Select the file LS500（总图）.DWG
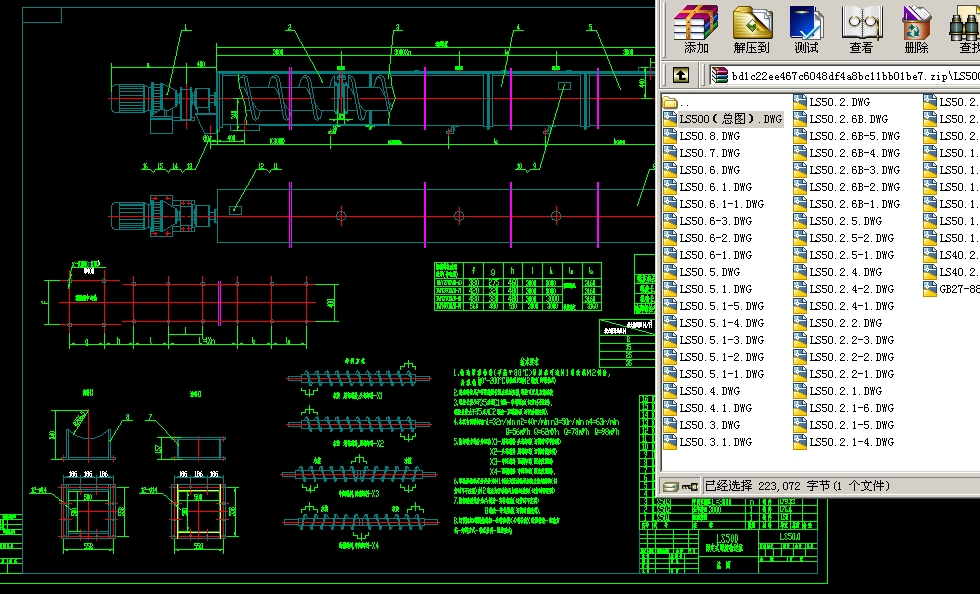The width and height of the screenshot is (980, 594). point(730,119)
